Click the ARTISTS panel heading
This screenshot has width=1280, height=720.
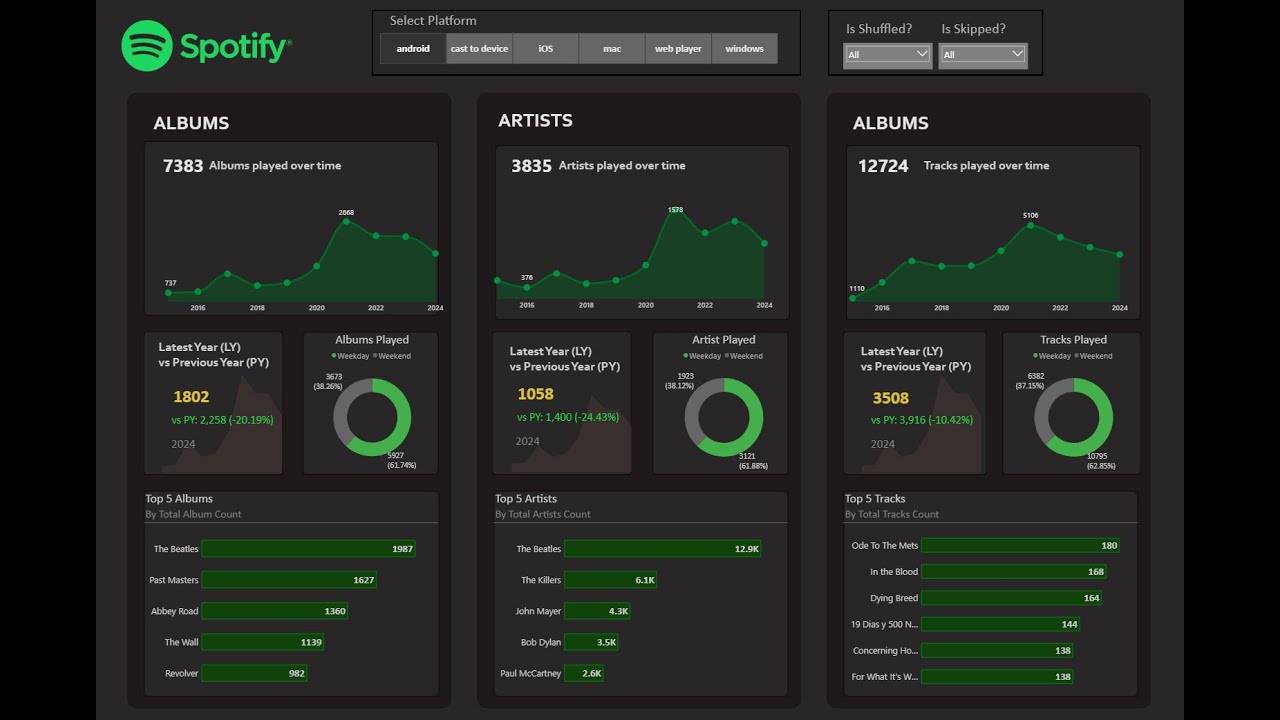click(535, 120)
